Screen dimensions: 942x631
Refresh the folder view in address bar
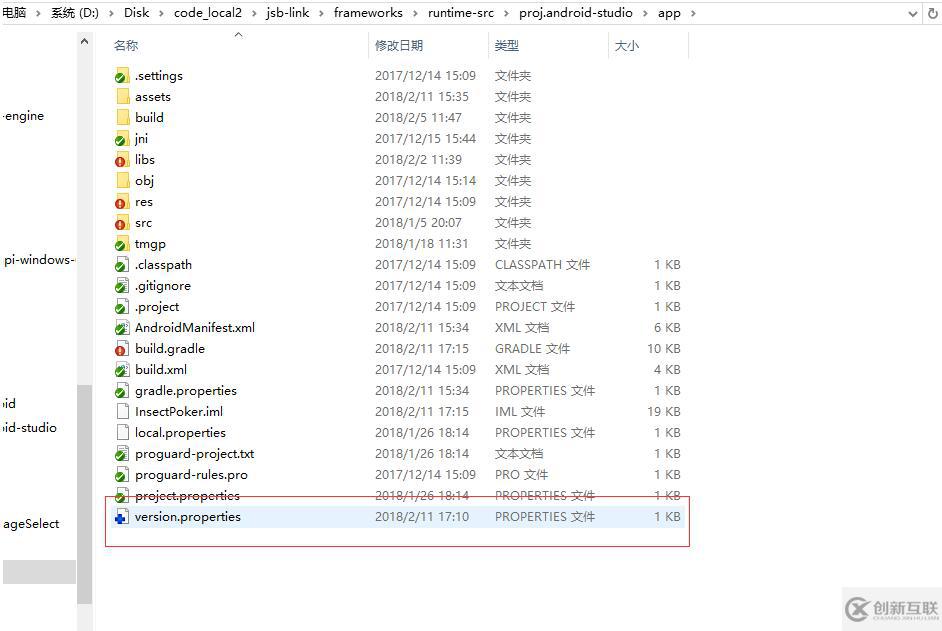932,13
